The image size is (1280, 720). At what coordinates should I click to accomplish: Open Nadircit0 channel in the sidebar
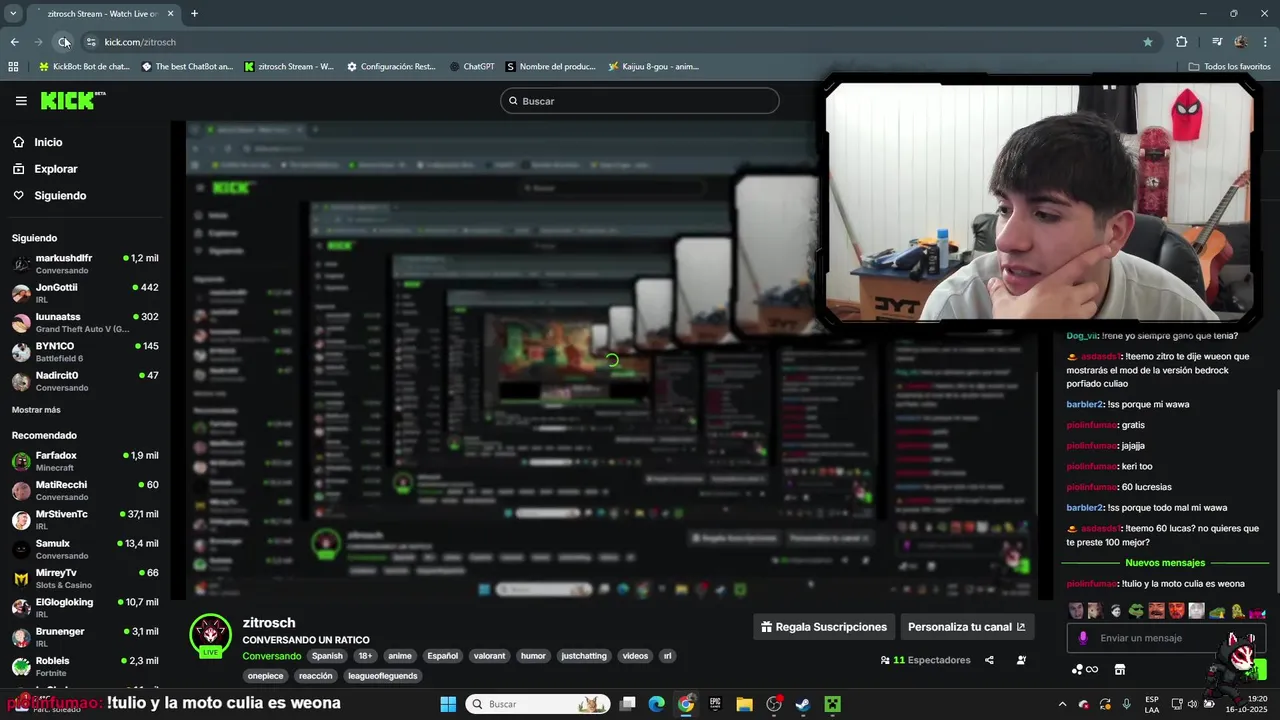click(85, 381)
